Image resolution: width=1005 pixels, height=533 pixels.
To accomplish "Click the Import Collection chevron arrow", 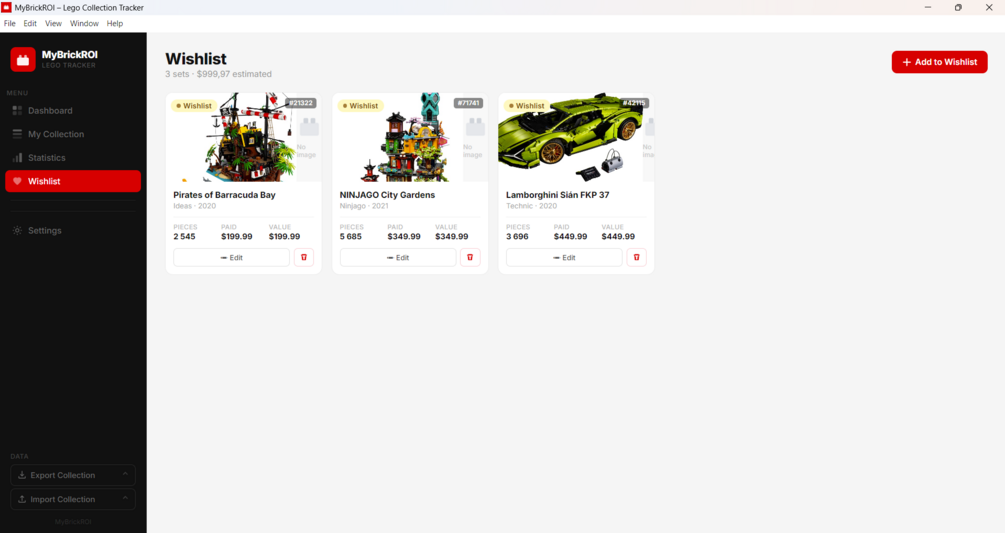I will pyautogui.click(x=125, y=498).
